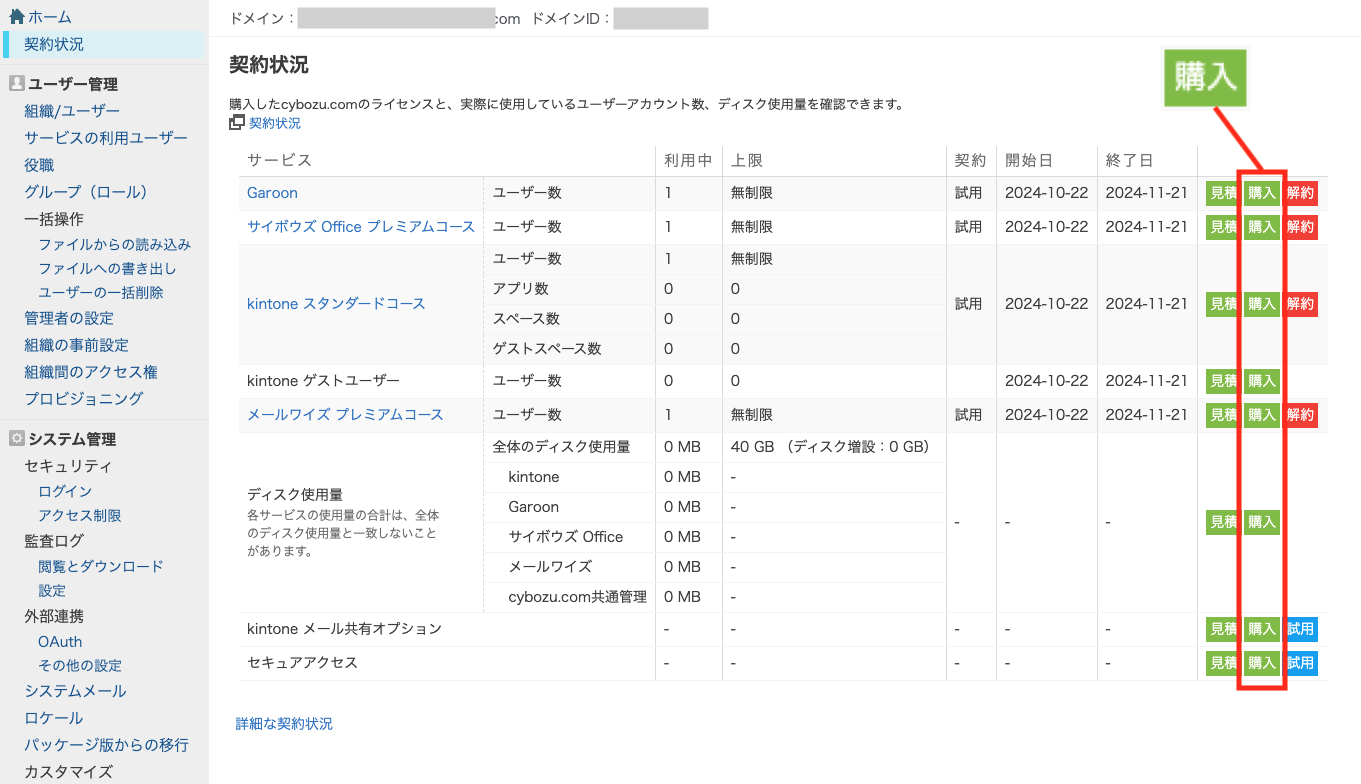Select OAuth under 外部連携
The width and height of the screenshot is (1361, 784).
60,642
